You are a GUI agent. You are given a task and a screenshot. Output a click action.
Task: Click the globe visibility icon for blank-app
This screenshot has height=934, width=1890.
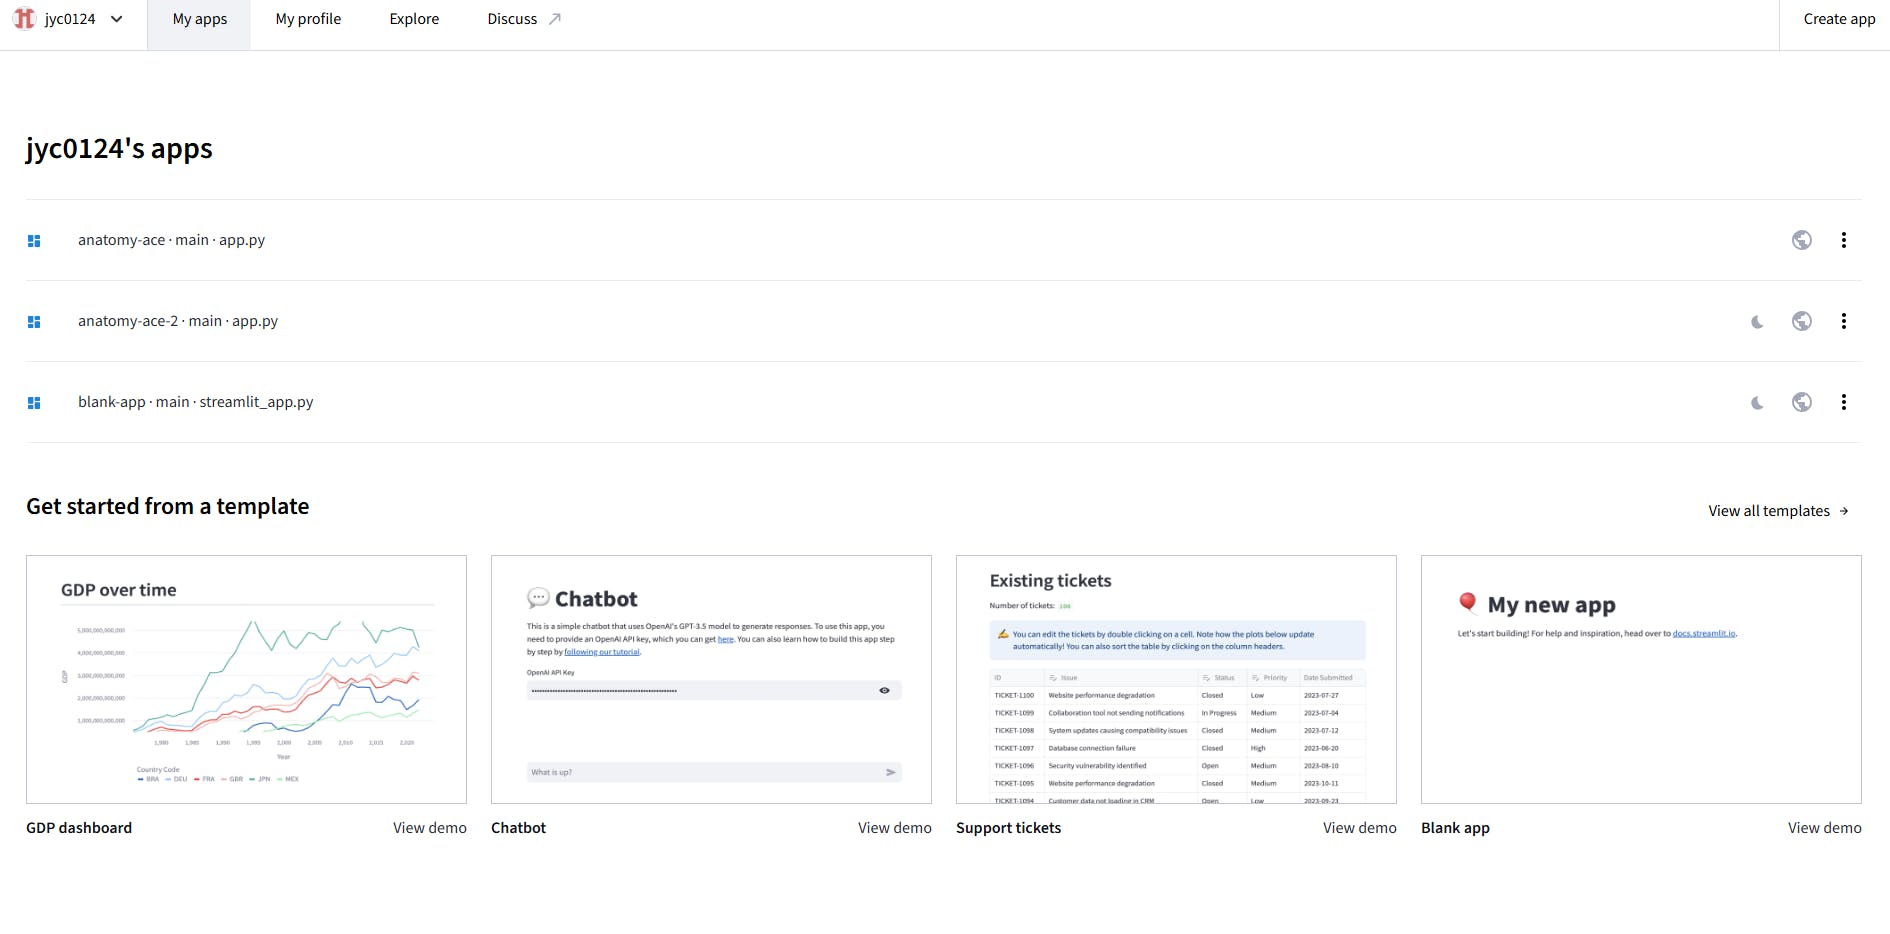click(1802, 402)
